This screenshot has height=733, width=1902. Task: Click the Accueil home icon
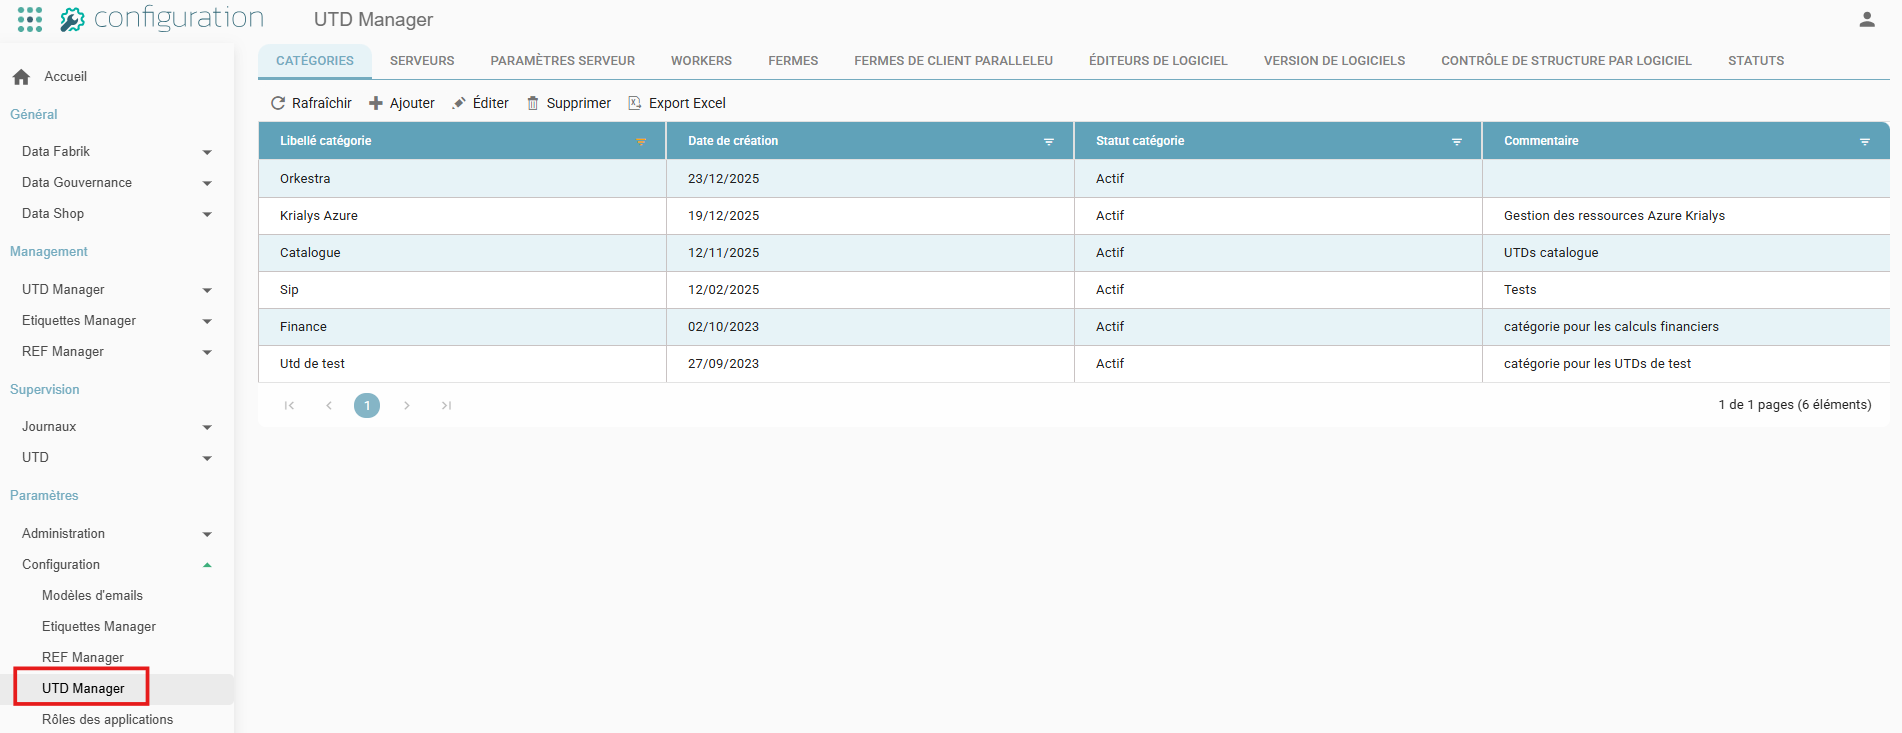click(x=21, y=77)
